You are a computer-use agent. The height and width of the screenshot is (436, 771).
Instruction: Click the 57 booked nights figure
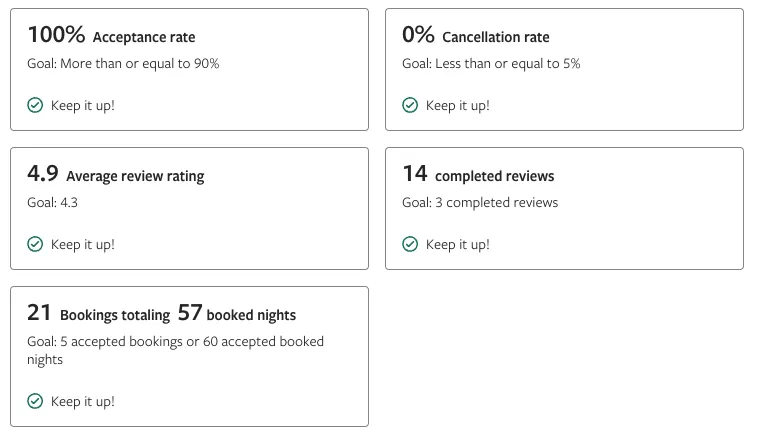237,314
